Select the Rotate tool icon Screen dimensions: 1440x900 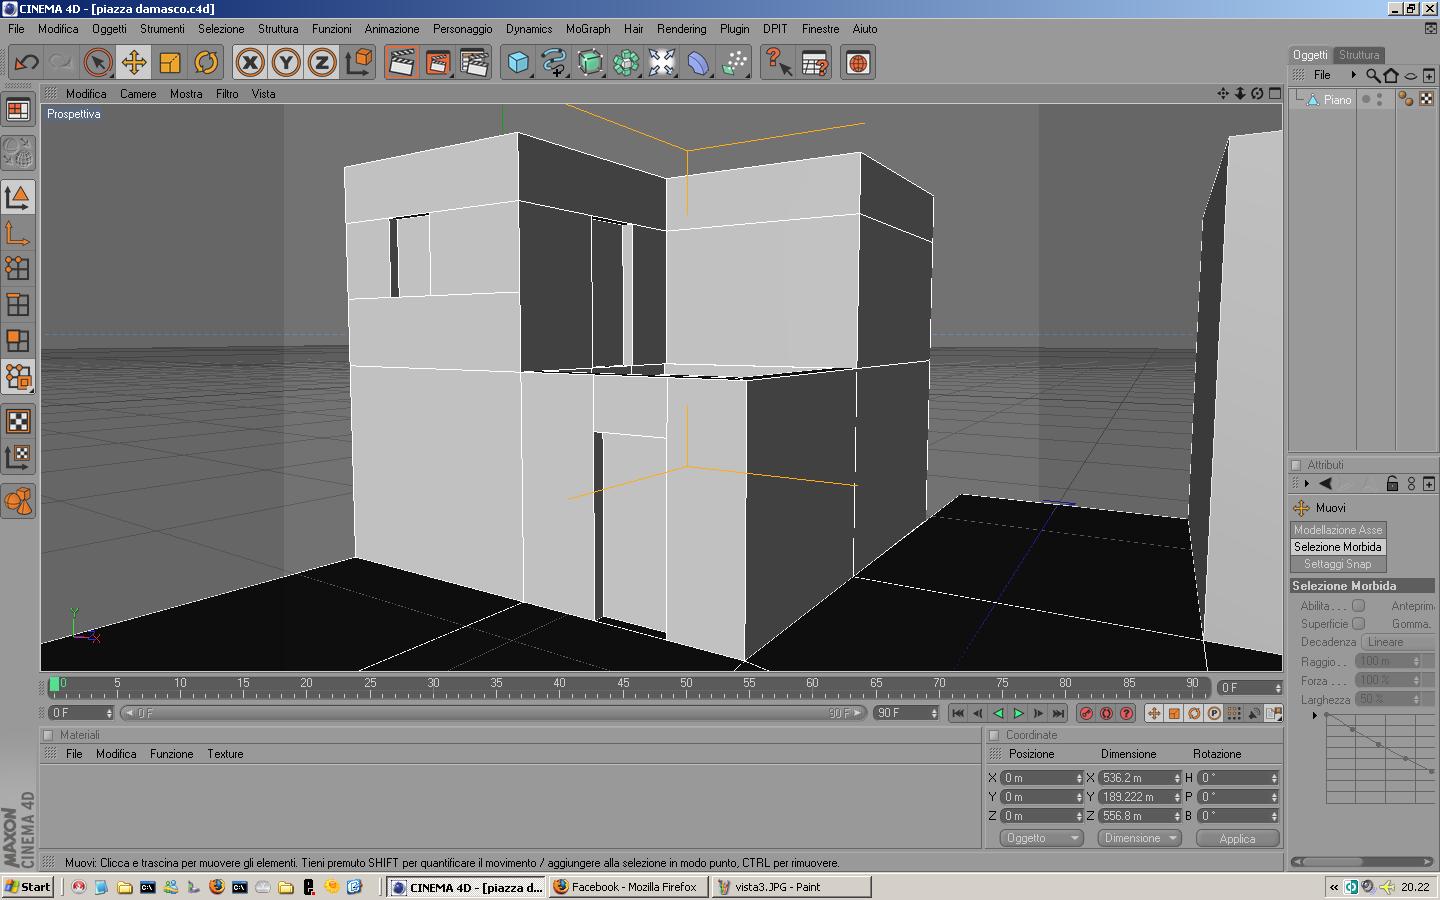click(206, 63)
